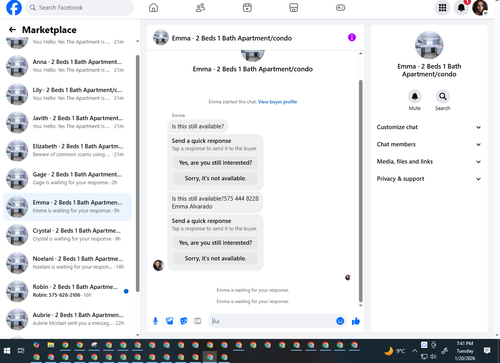
Task: Click the message thread scrollbar
Action: pyautogui.click(x=360, y=191)
